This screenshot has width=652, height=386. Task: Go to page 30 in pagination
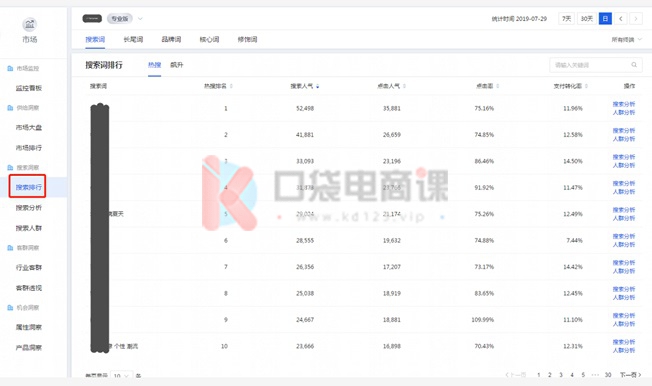point(608,375)
